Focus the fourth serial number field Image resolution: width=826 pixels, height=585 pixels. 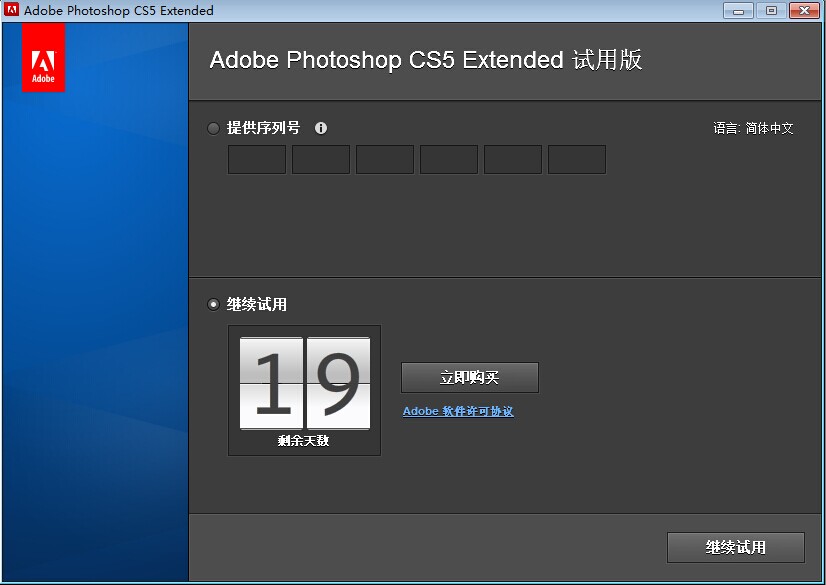(449, 160)
